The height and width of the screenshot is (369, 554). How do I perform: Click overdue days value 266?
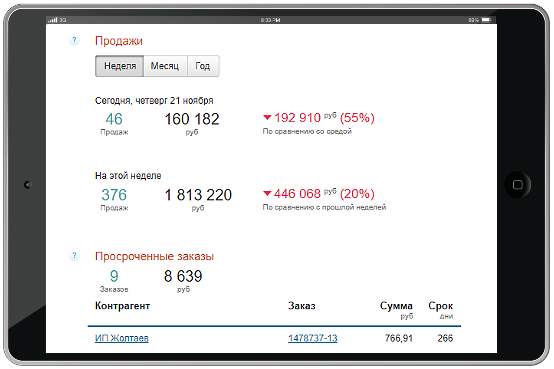pos(445,338)
